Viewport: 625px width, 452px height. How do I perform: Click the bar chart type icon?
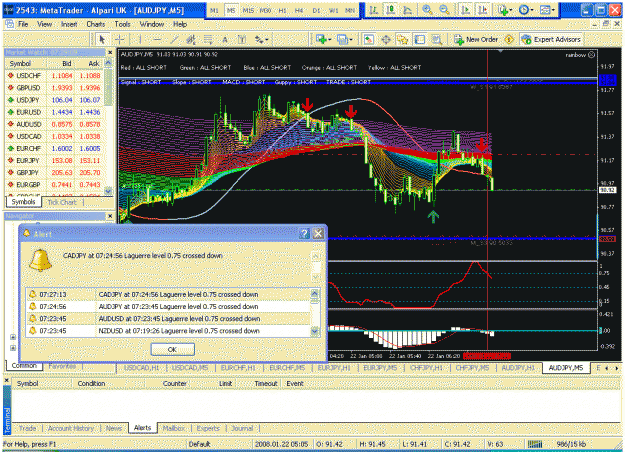[373, 10]
